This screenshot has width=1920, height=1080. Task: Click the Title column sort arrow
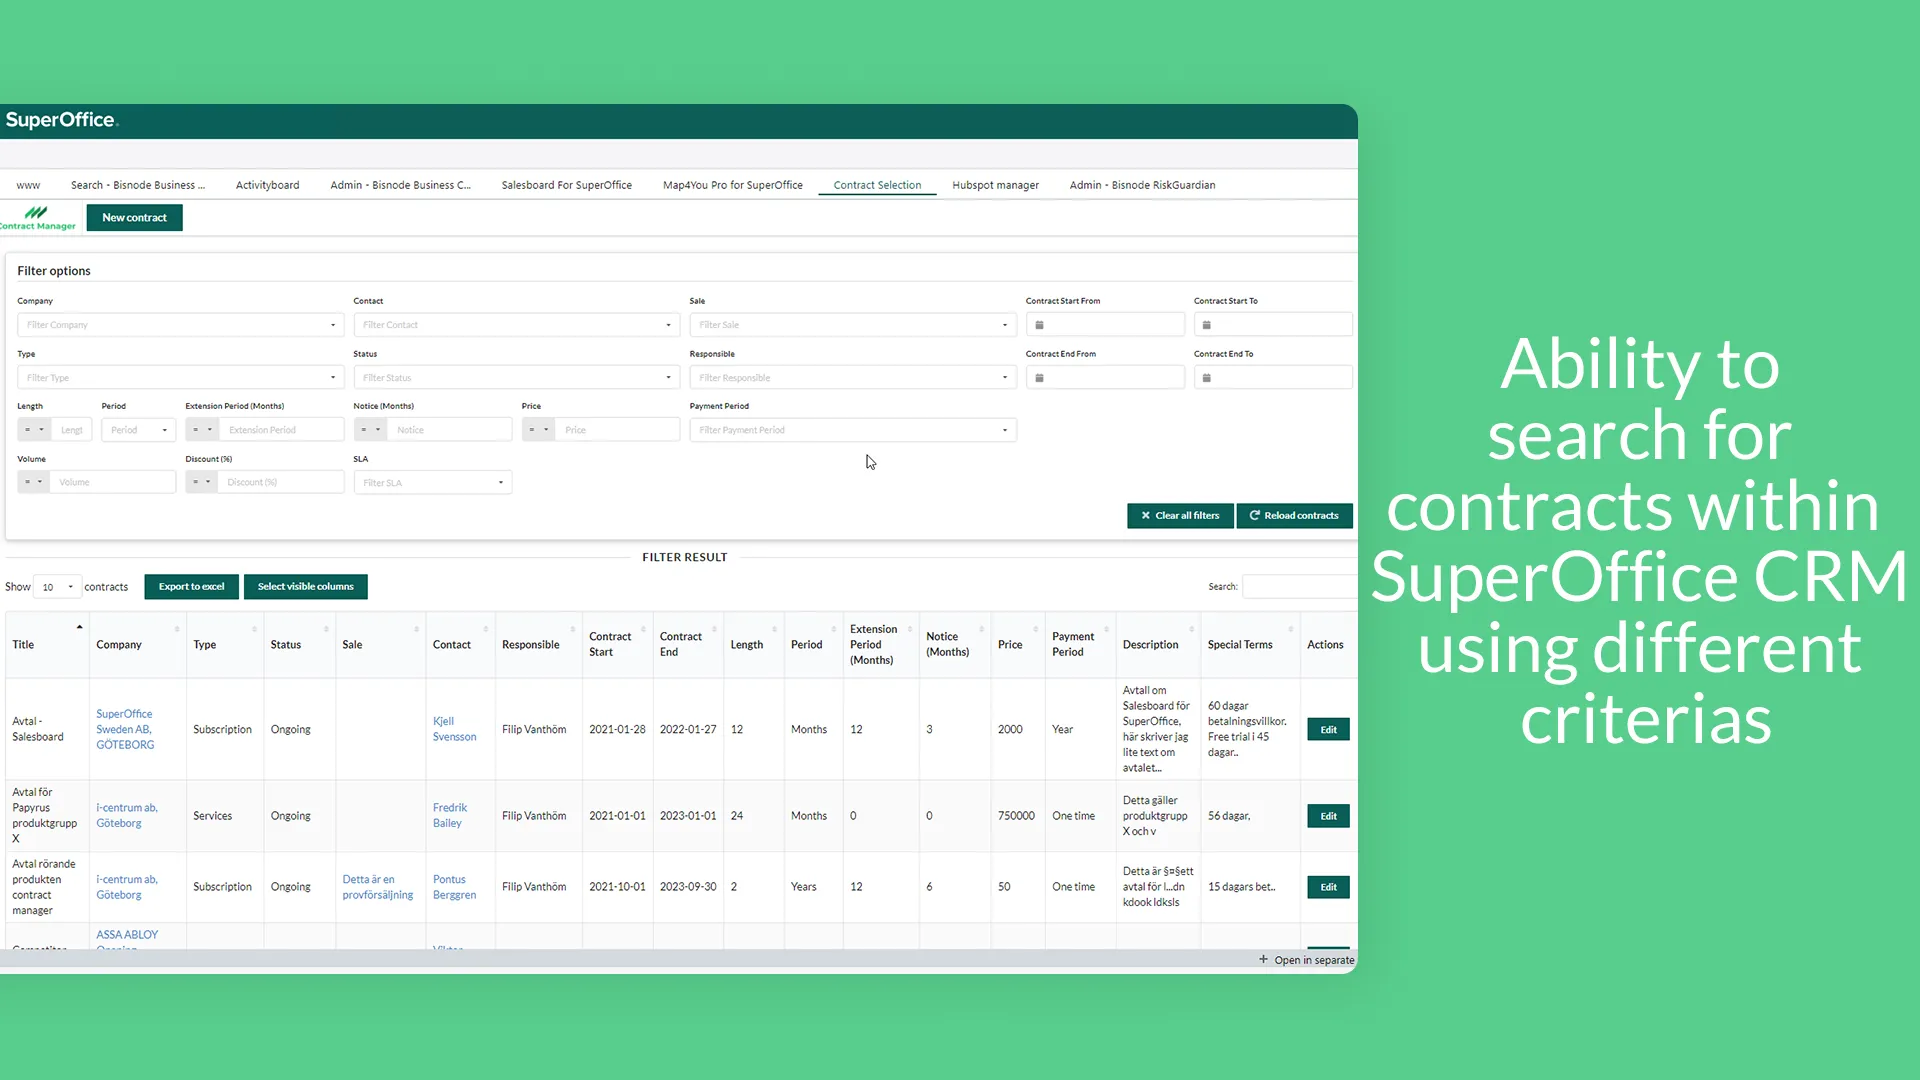point(79,628)
